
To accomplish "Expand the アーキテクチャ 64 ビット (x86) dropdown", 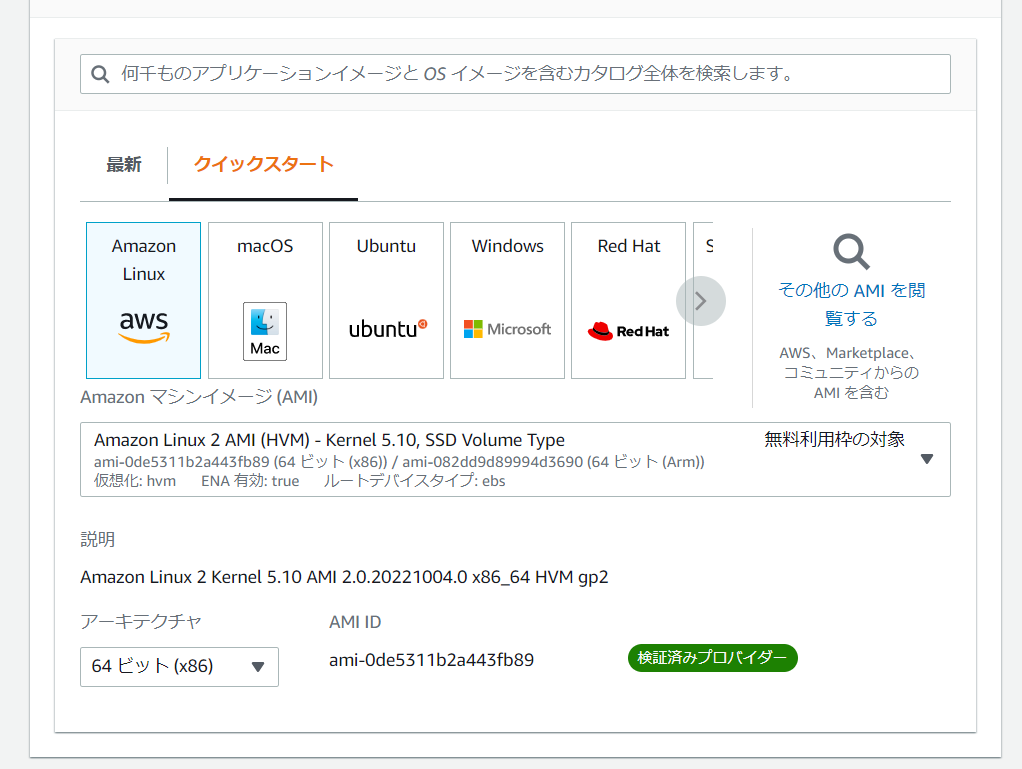I will 179,666.
